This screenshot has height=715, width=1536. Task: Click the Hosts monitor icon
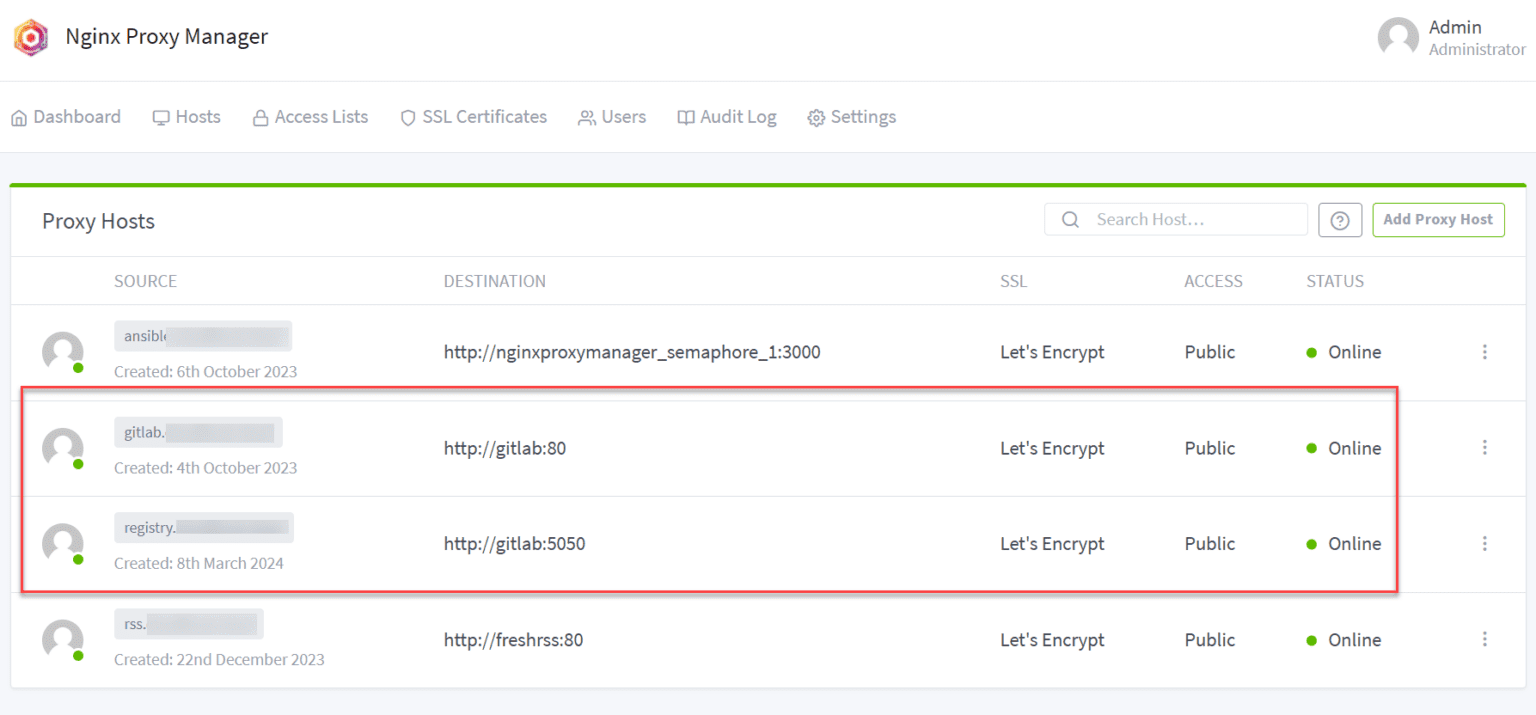[161, 117]
